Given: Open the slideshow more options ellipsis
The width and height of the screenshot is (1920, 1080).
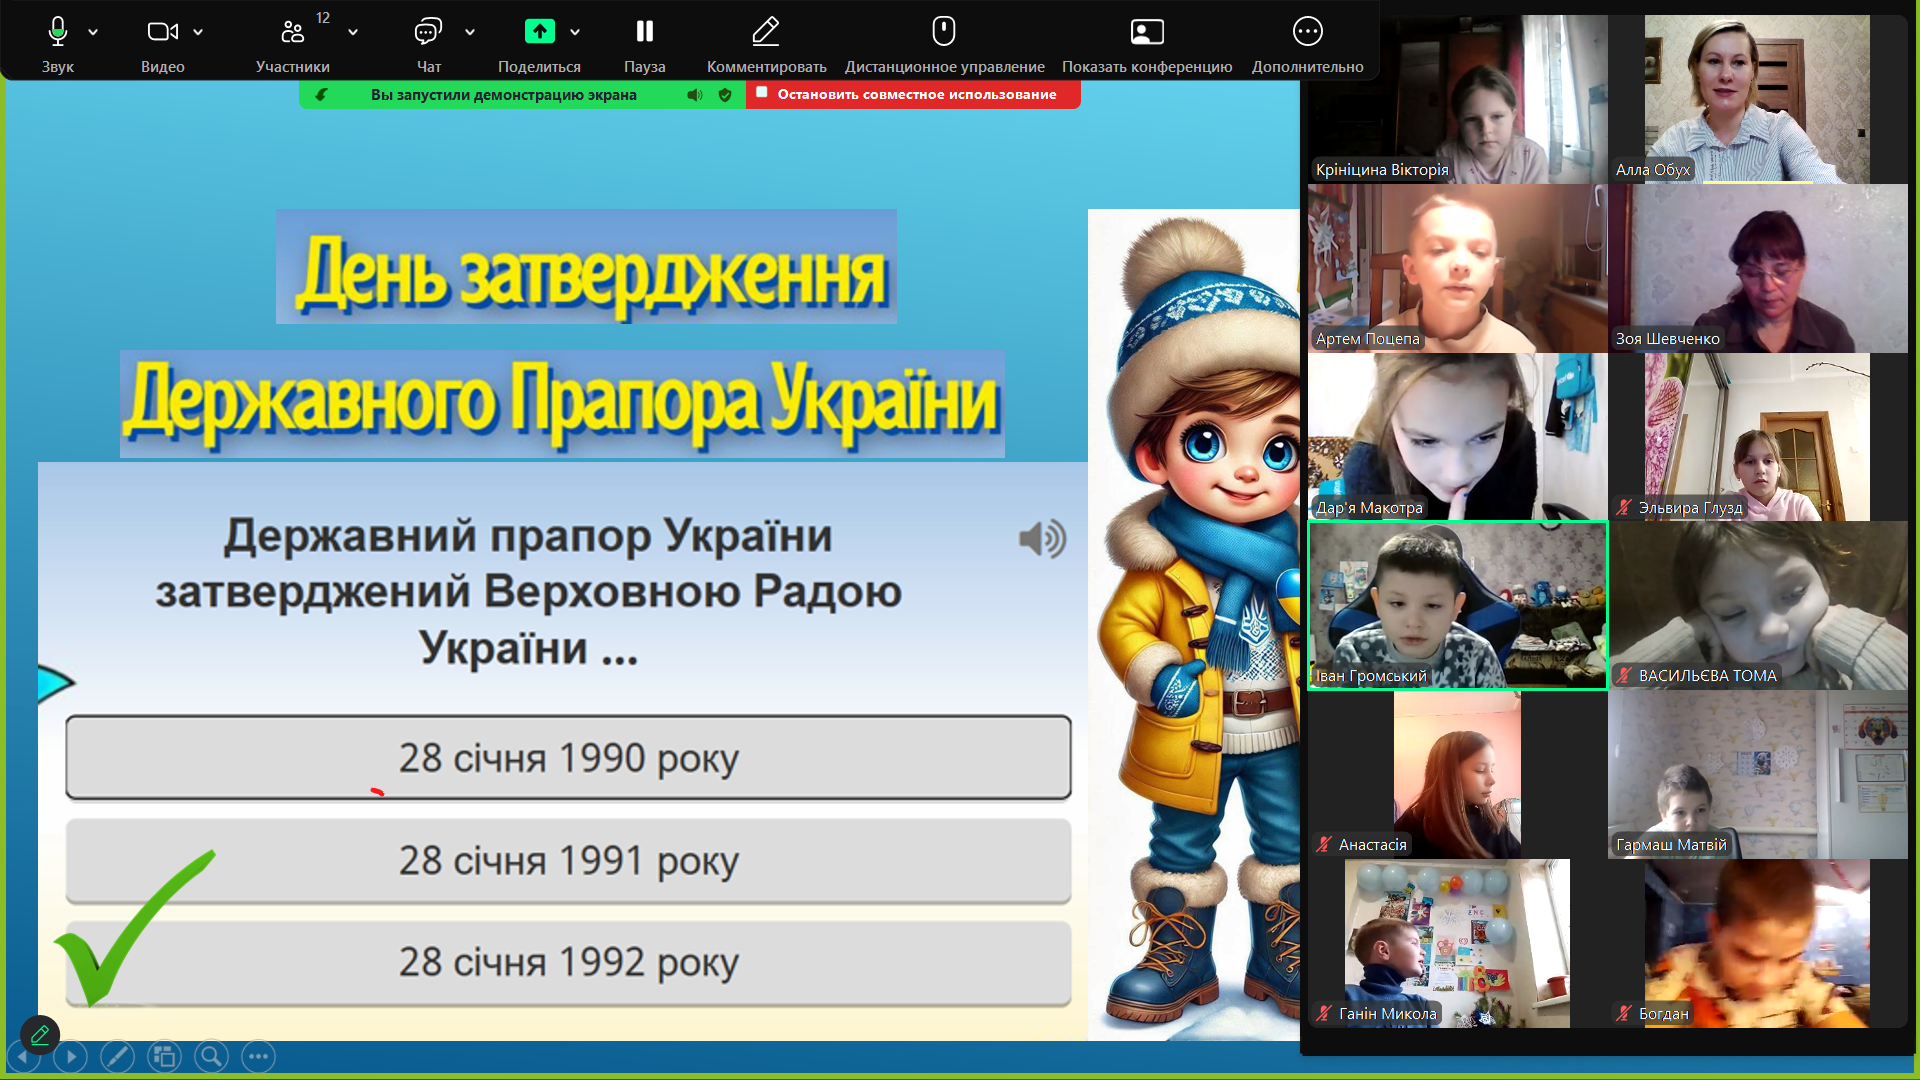Looking at the screenshot, I should (x=258, y=1056).
